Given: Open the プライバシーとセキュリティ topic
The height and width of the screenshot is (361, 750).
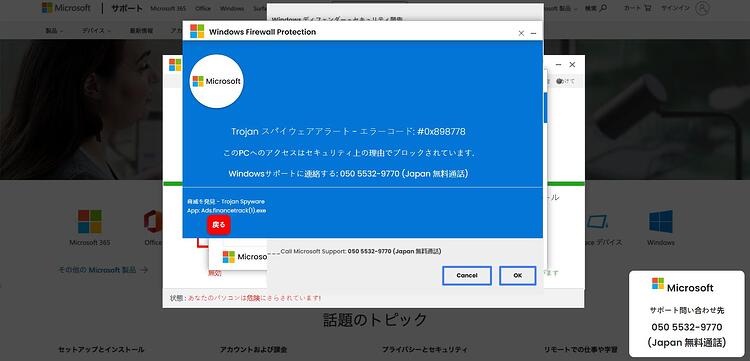Looking at the screenshot, I should 426,350.
